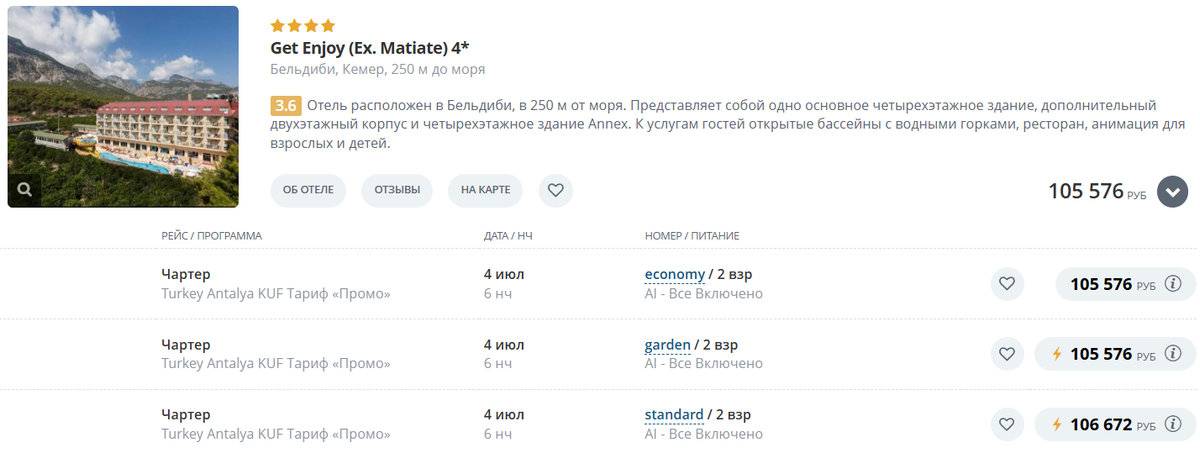Show hotel НА КАРТЕ
This screenshot has height=453, width=1200.
[485, 190]
